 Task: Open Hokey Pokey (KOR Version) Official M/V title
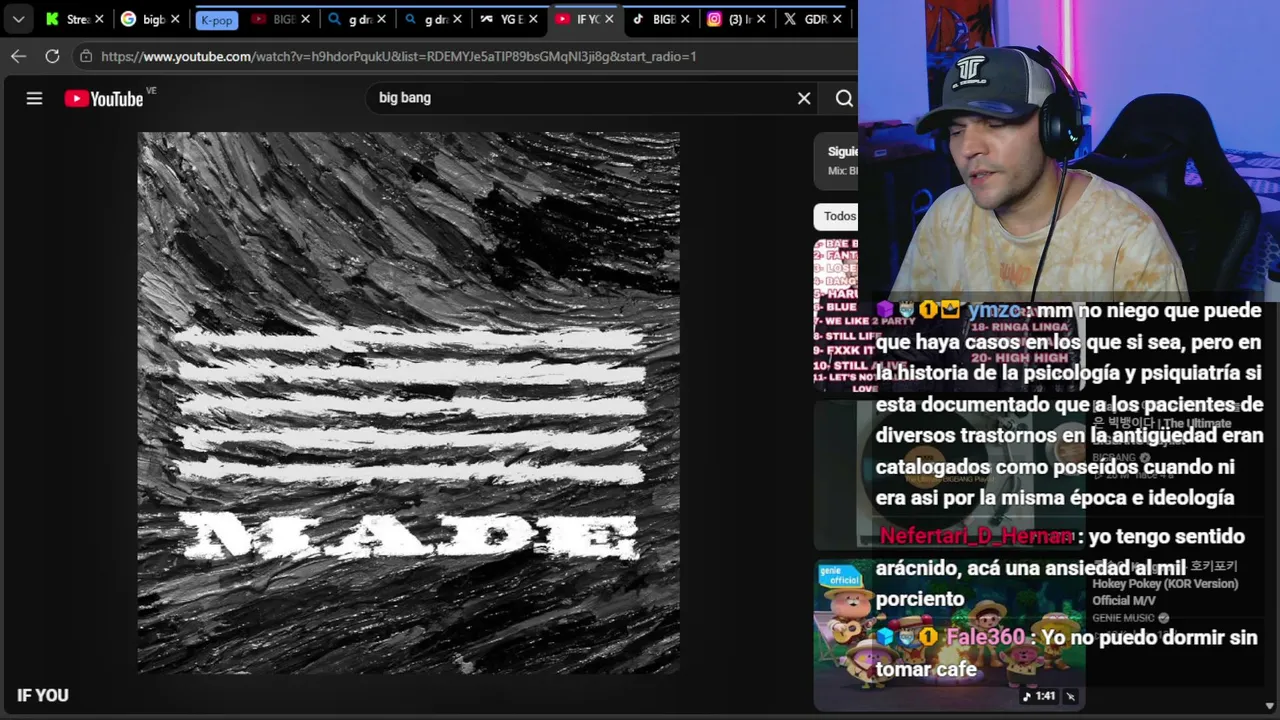point(1165,584)
